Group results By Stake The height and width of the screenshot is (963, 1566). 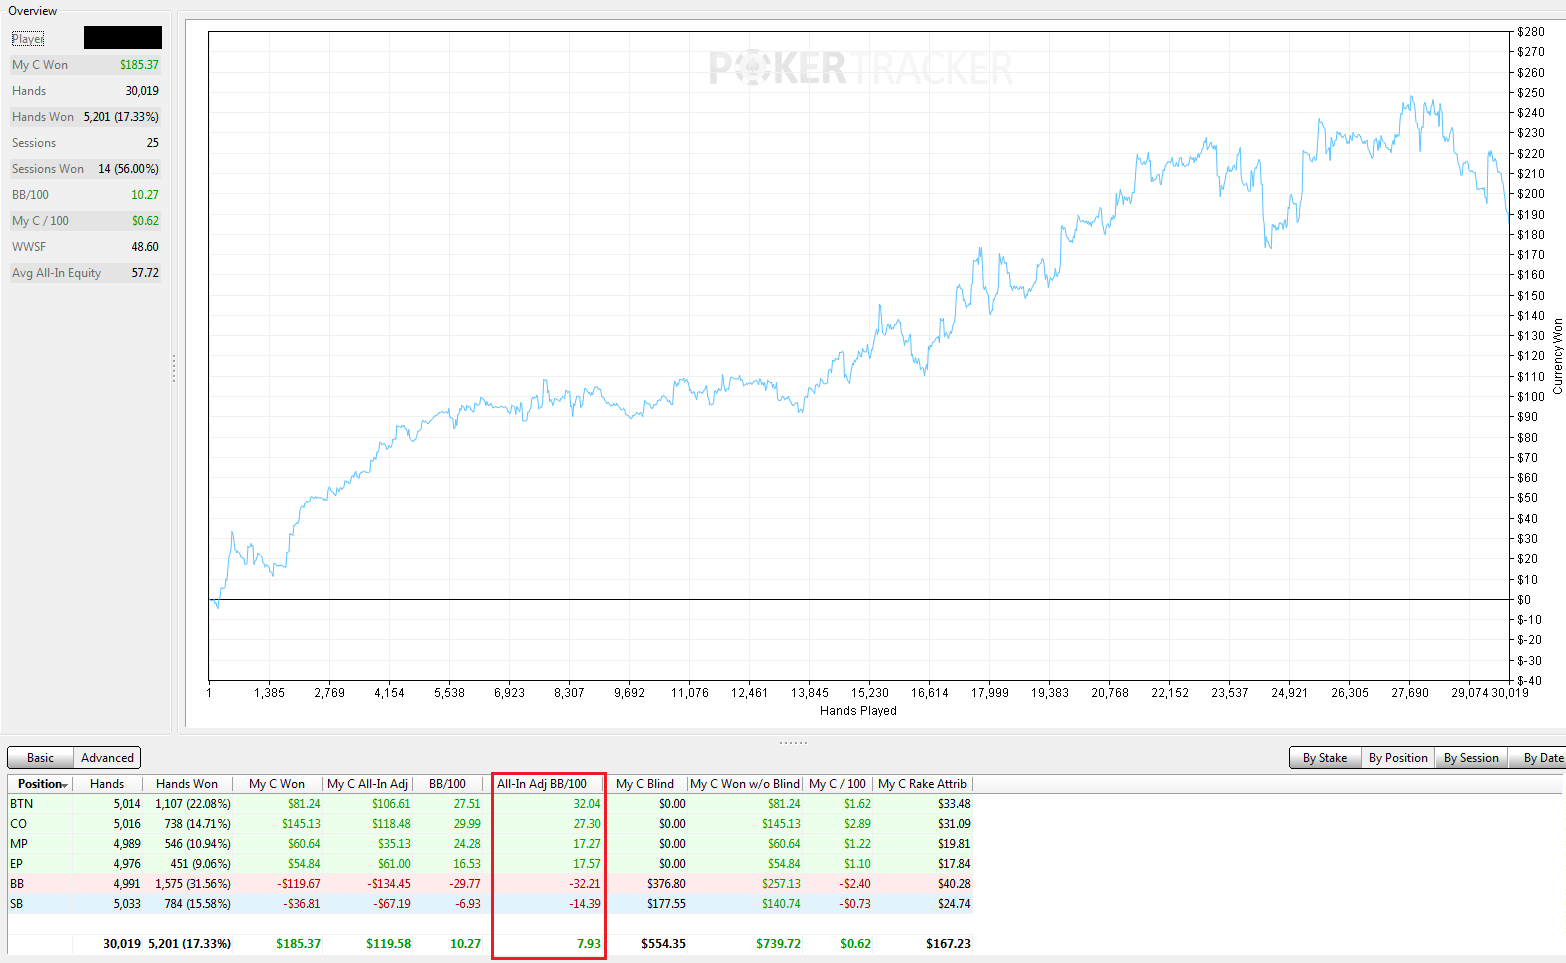[x=1325, y=758]
